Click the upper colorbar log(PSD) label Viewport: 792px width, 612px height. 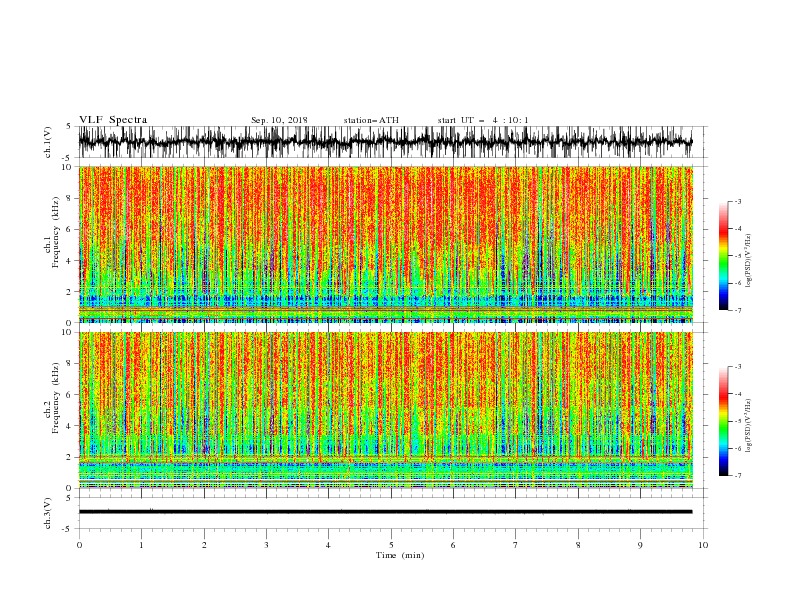click(749, 261)
